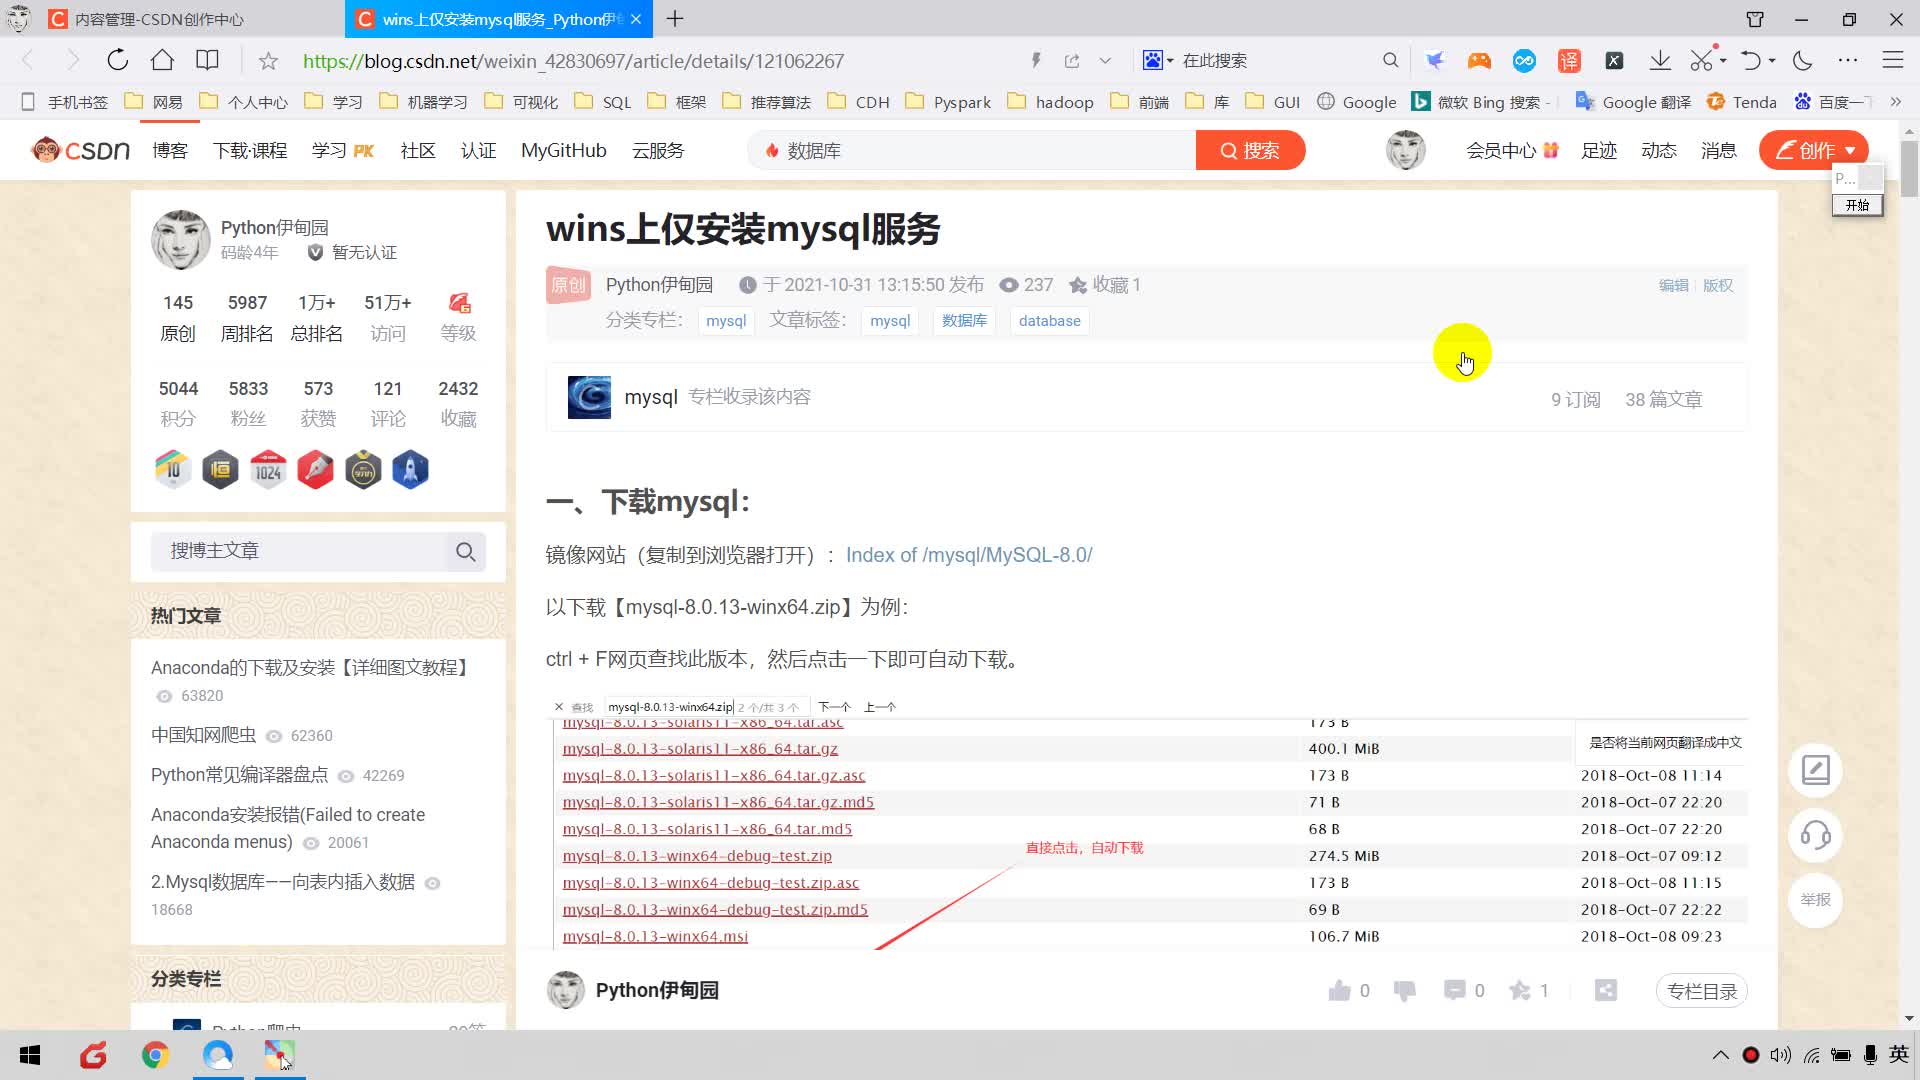Open the Windows Start button

(30, 1055)
